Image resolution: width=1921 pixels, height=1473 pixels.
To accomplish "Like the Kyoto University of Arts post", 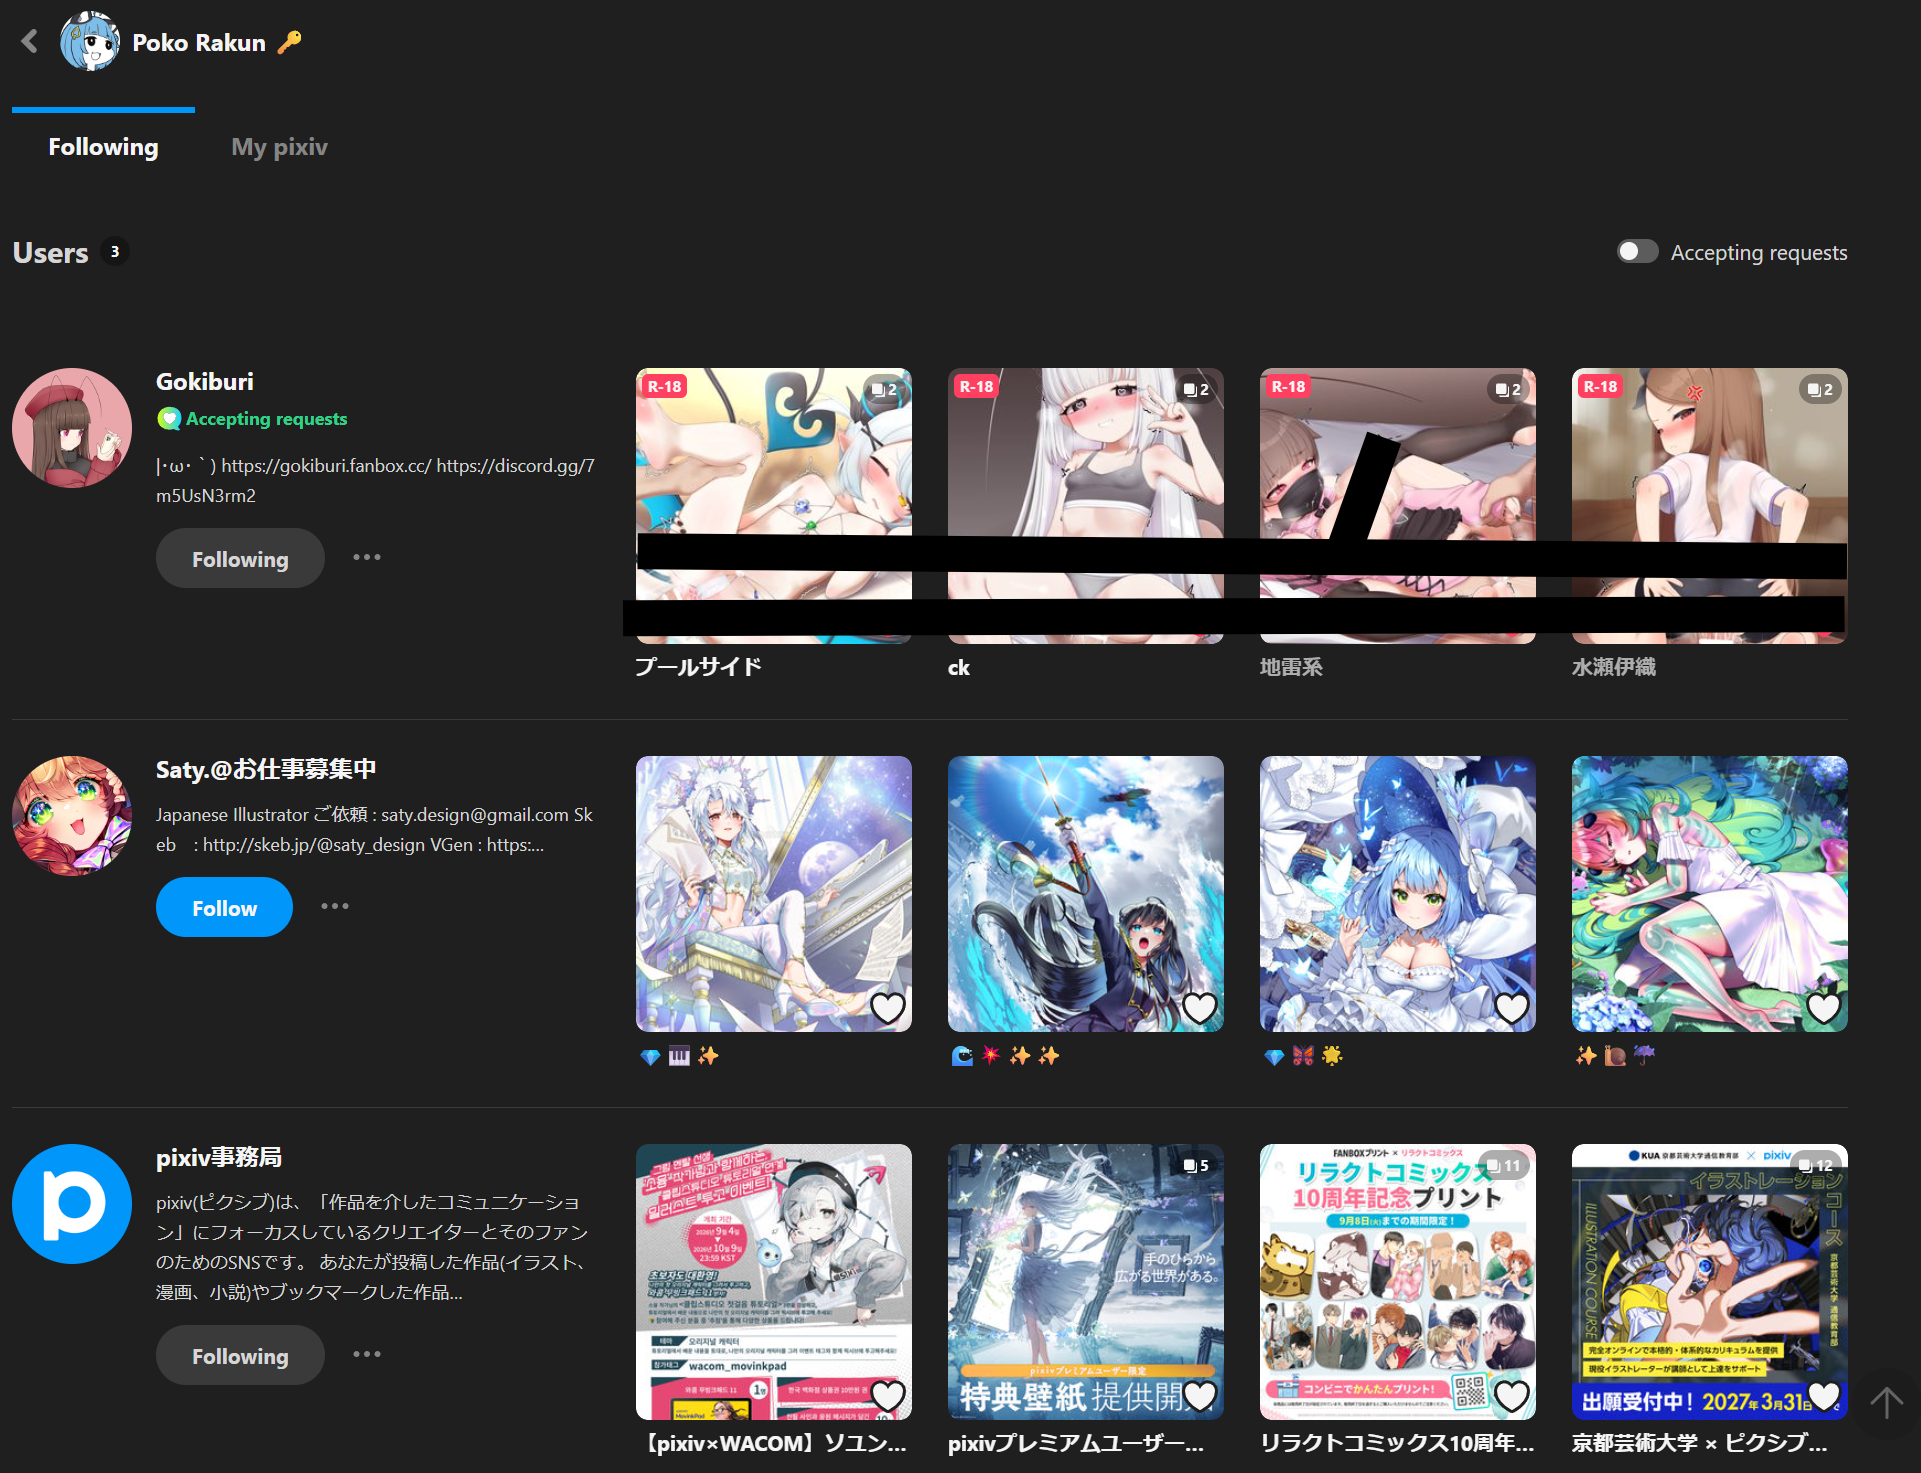I will [1824, 1396].
